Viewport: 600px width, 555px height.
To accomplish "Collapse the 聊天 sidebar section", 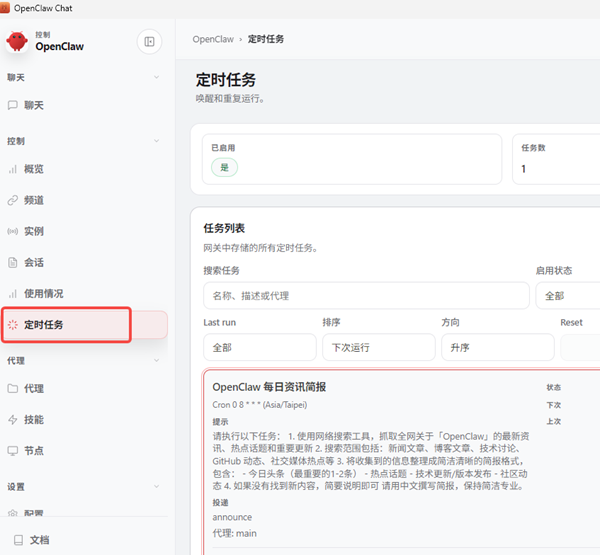I will pos(156,77).
